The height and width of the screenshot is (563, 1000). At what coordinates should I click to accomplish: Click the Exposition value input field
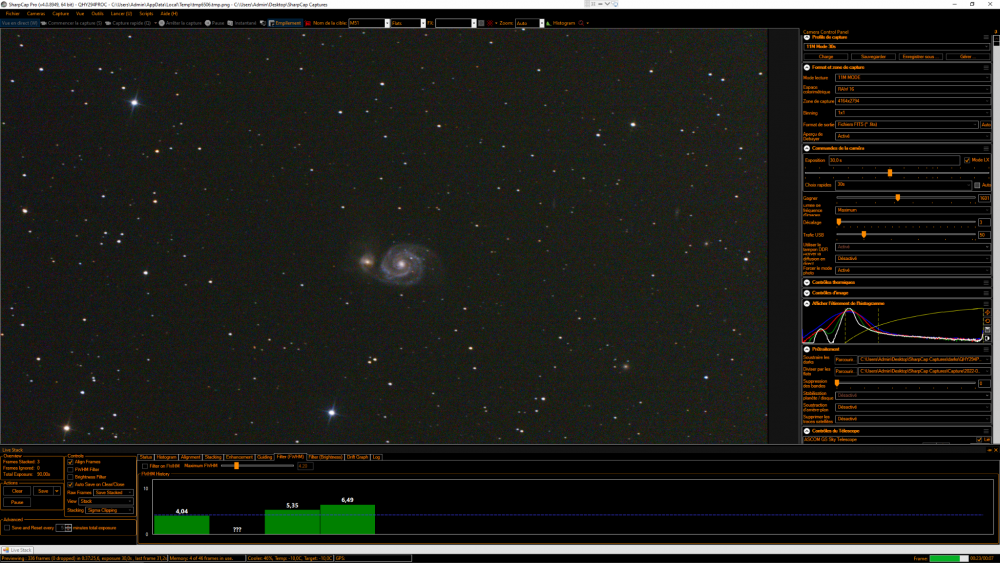coord(893,160)
